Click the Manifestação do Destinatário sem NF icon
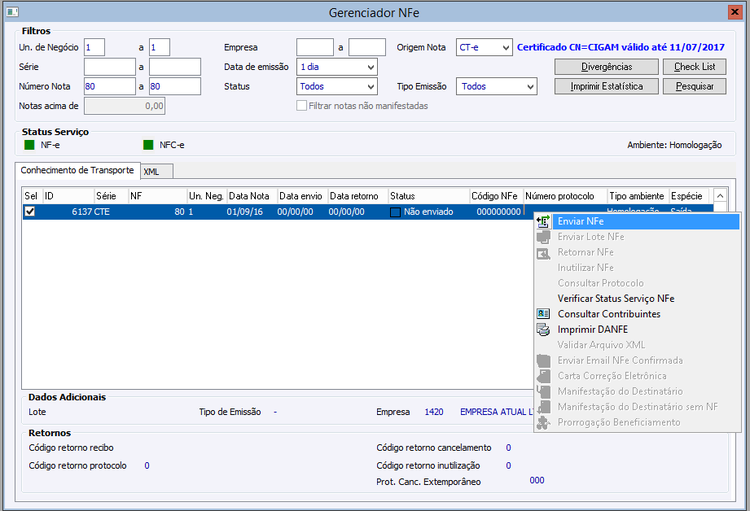 click(543, 407)
